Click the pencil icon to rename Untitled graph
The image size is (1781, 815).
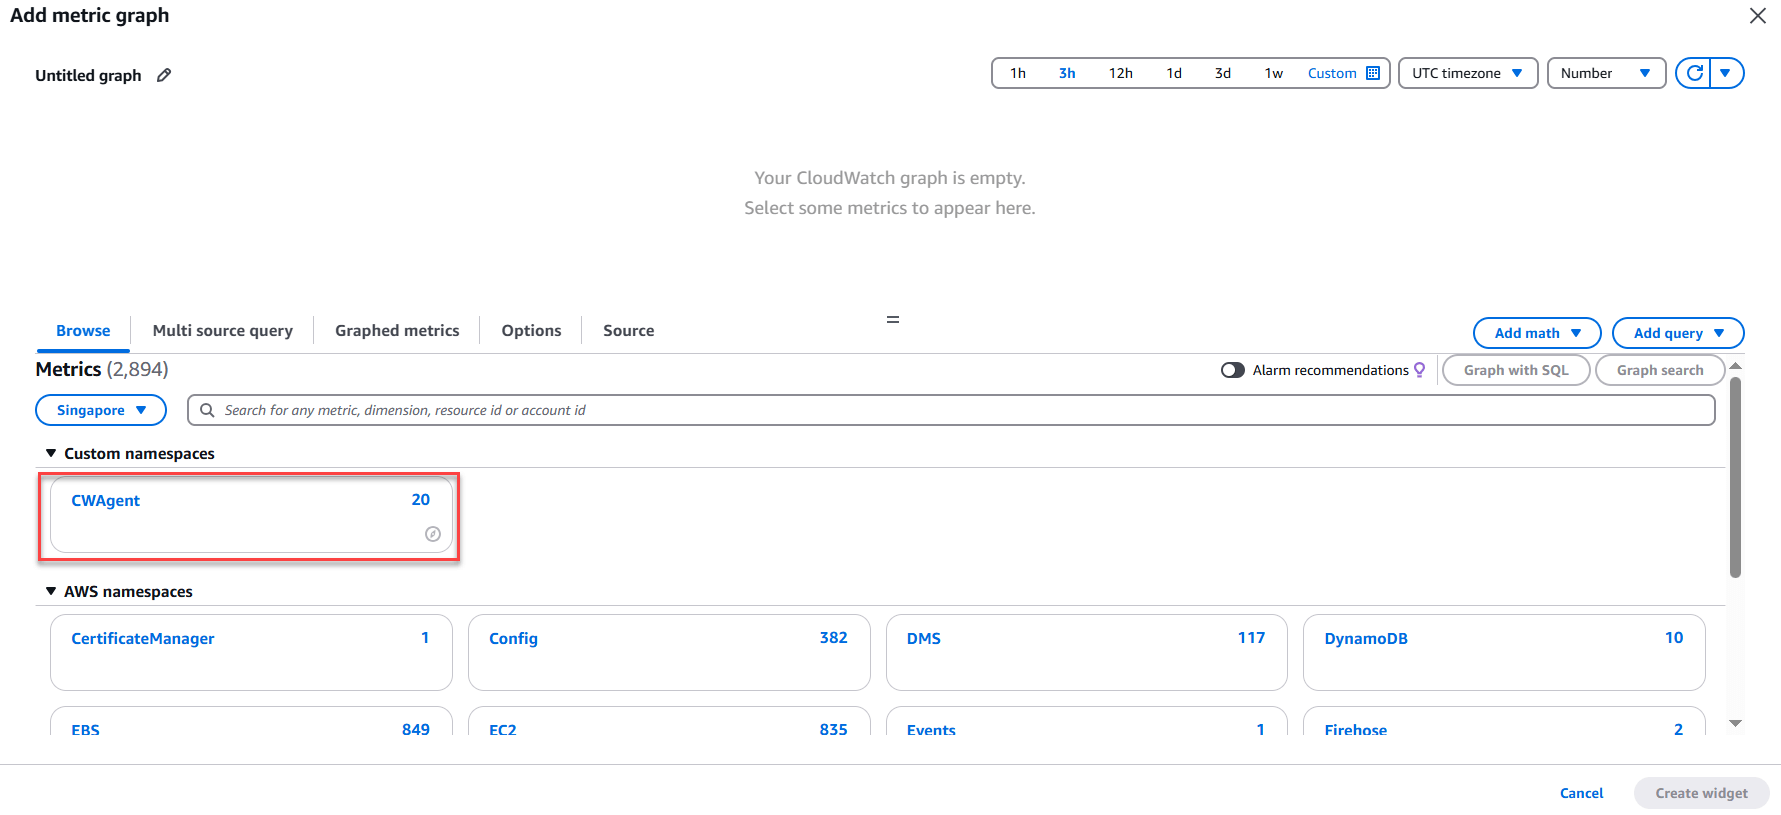point(164,75)
